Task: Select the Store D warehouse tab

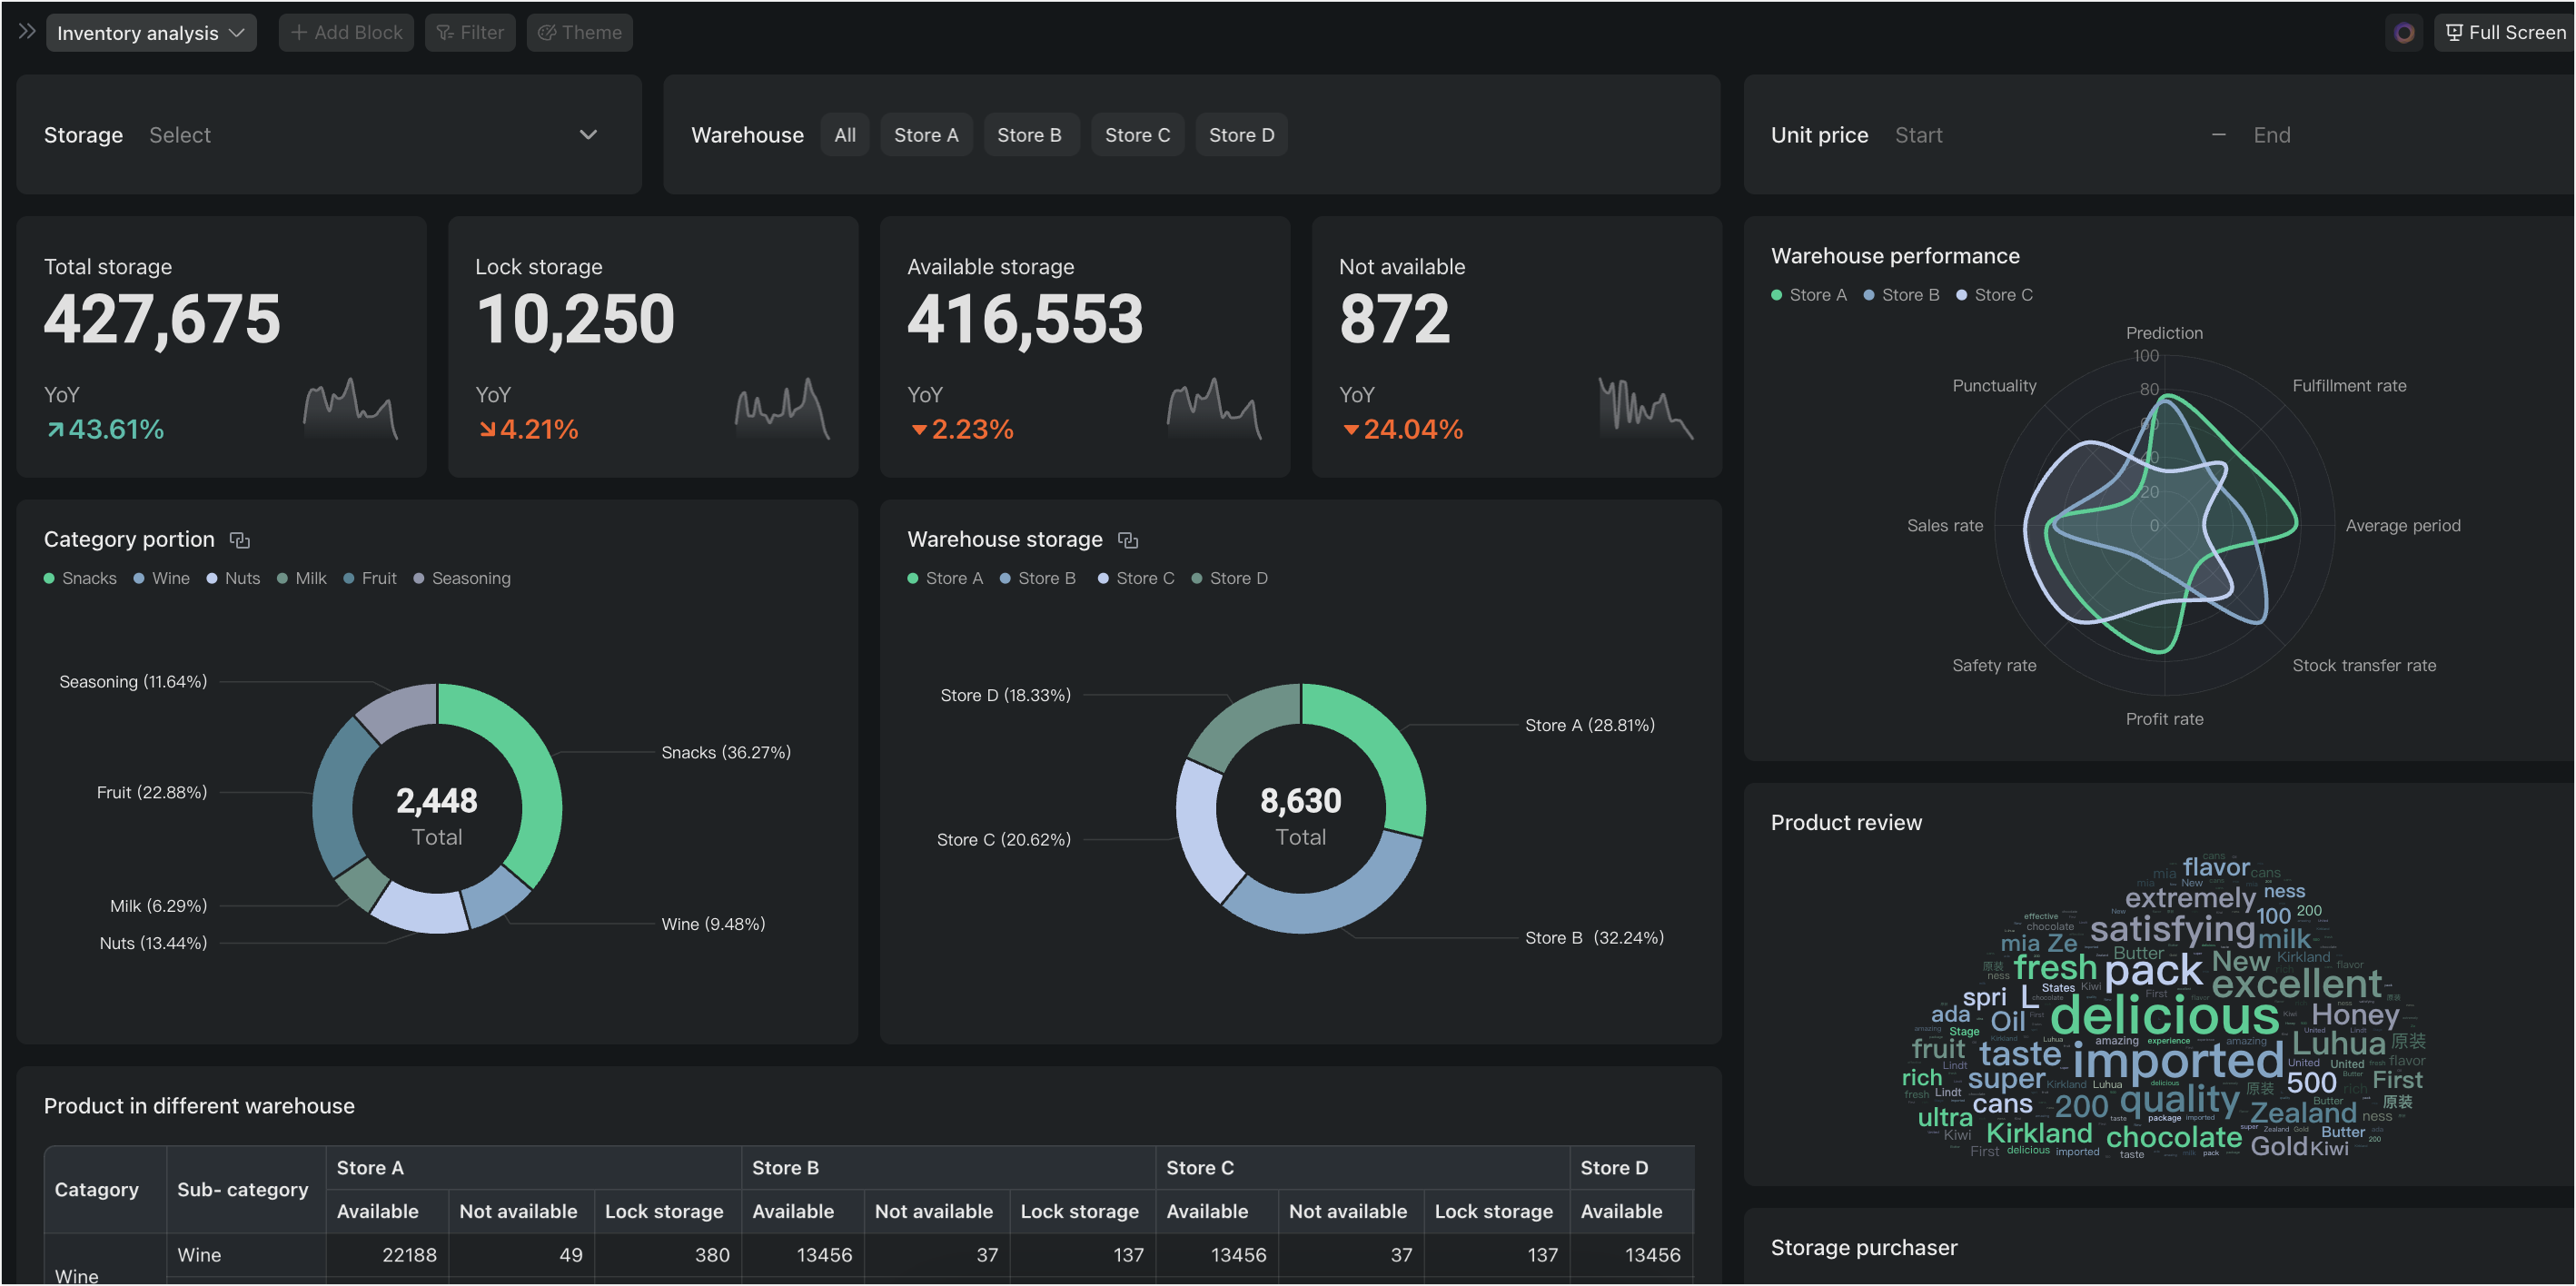Action: [x=1241, y=135]
